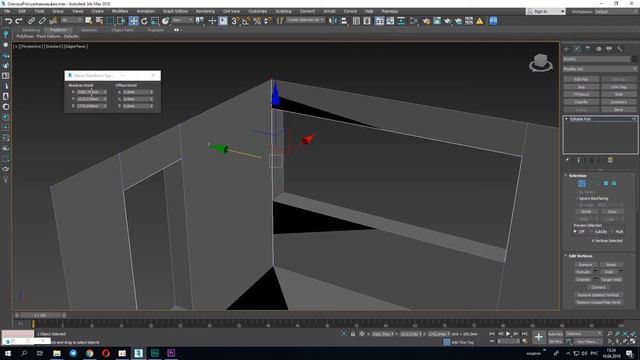
Task: Open the Modify panel tab icon
Action: tap(577, 49)
